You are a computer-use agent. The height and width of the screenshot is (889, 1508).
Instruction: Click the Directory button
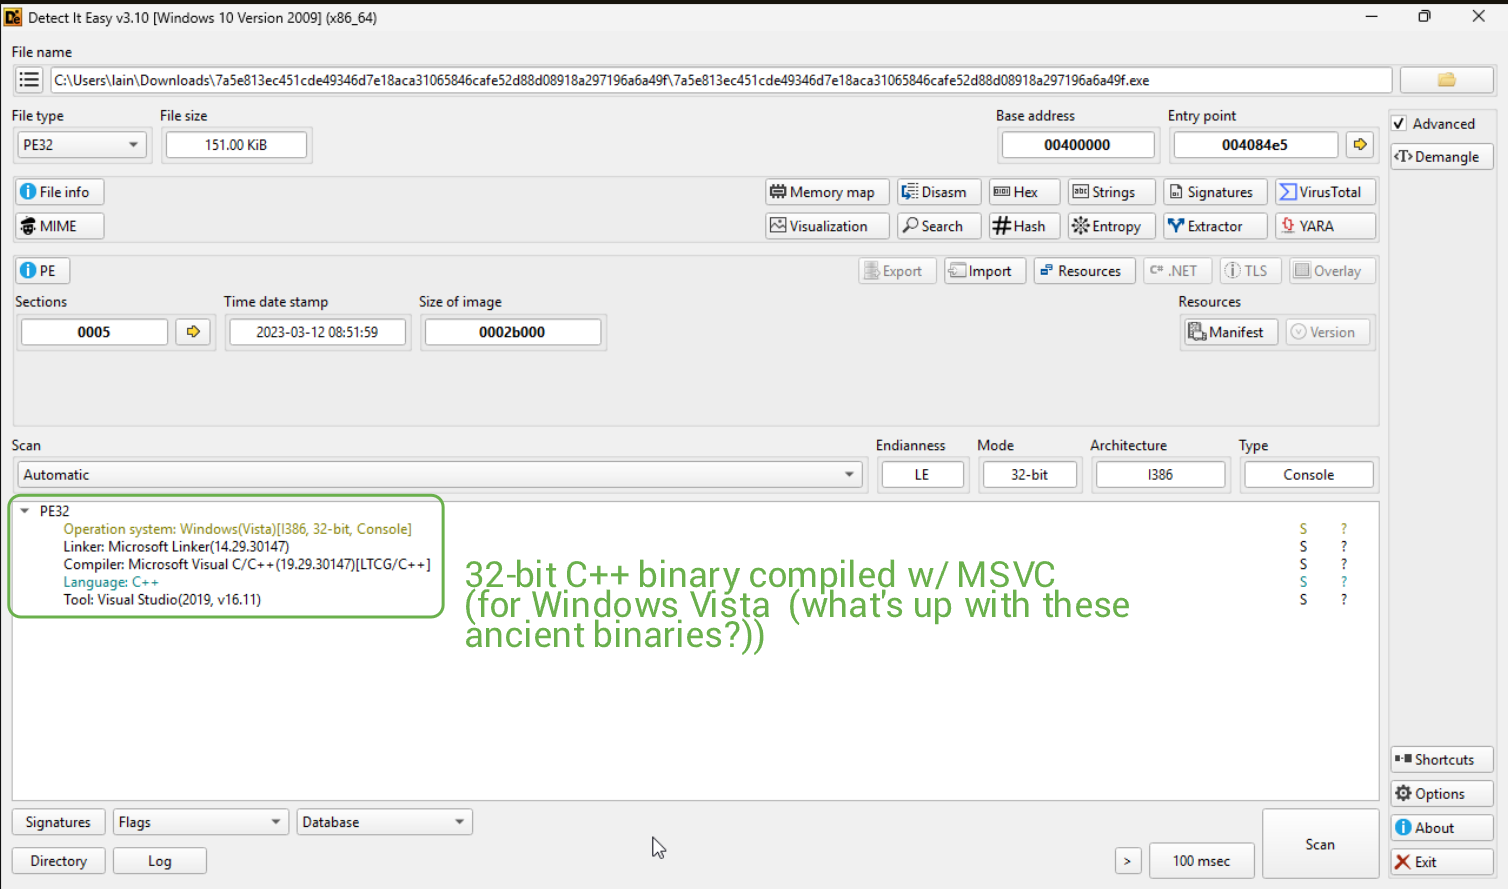click(58, 861)
